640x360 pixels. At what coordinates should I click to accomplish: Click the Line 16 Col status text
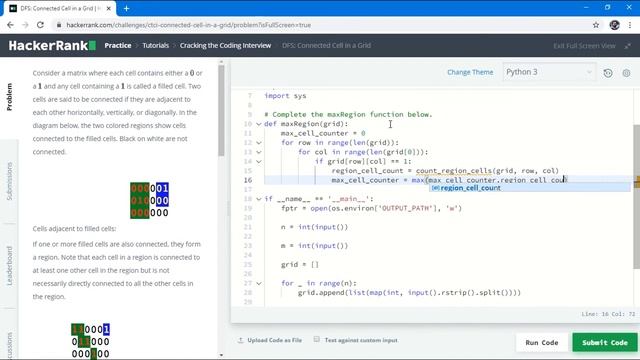click(608, 314)
